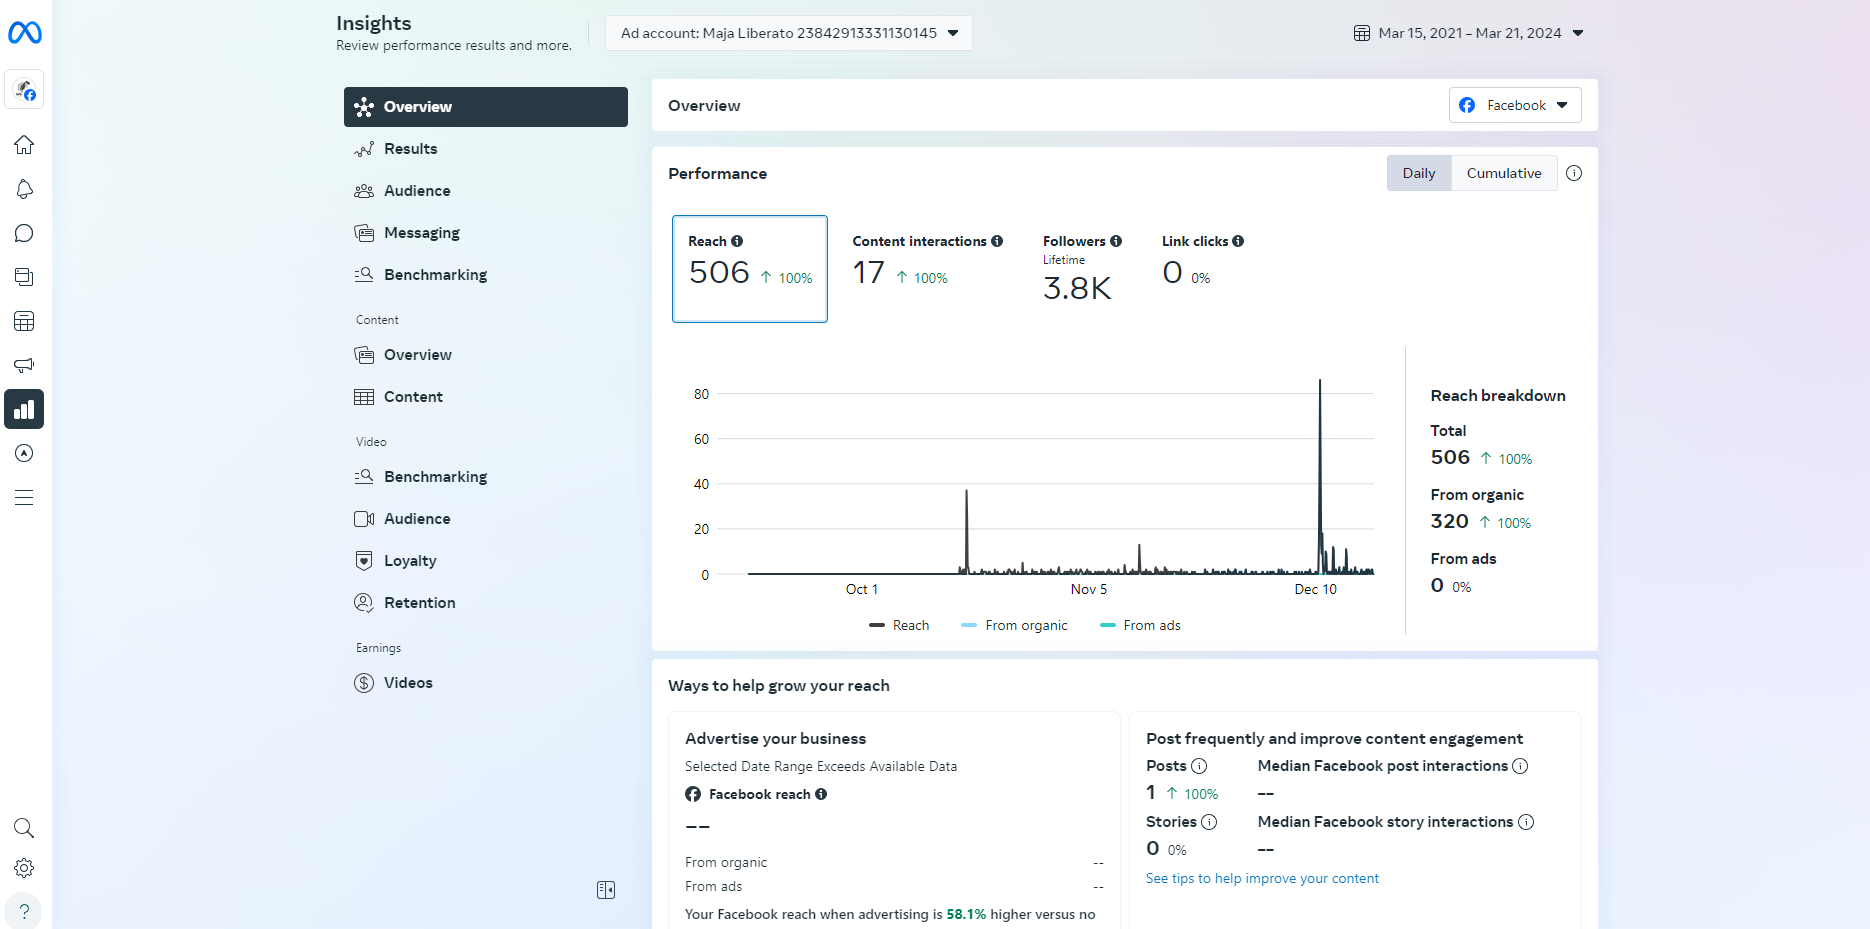Screen dimensions: 1870x929
Task: Open Video Audience item
Action: (x=486, y=519)
